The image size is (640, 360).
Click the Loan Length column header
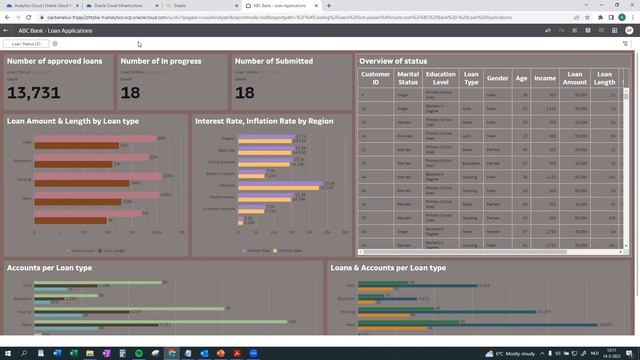point(604,78)
